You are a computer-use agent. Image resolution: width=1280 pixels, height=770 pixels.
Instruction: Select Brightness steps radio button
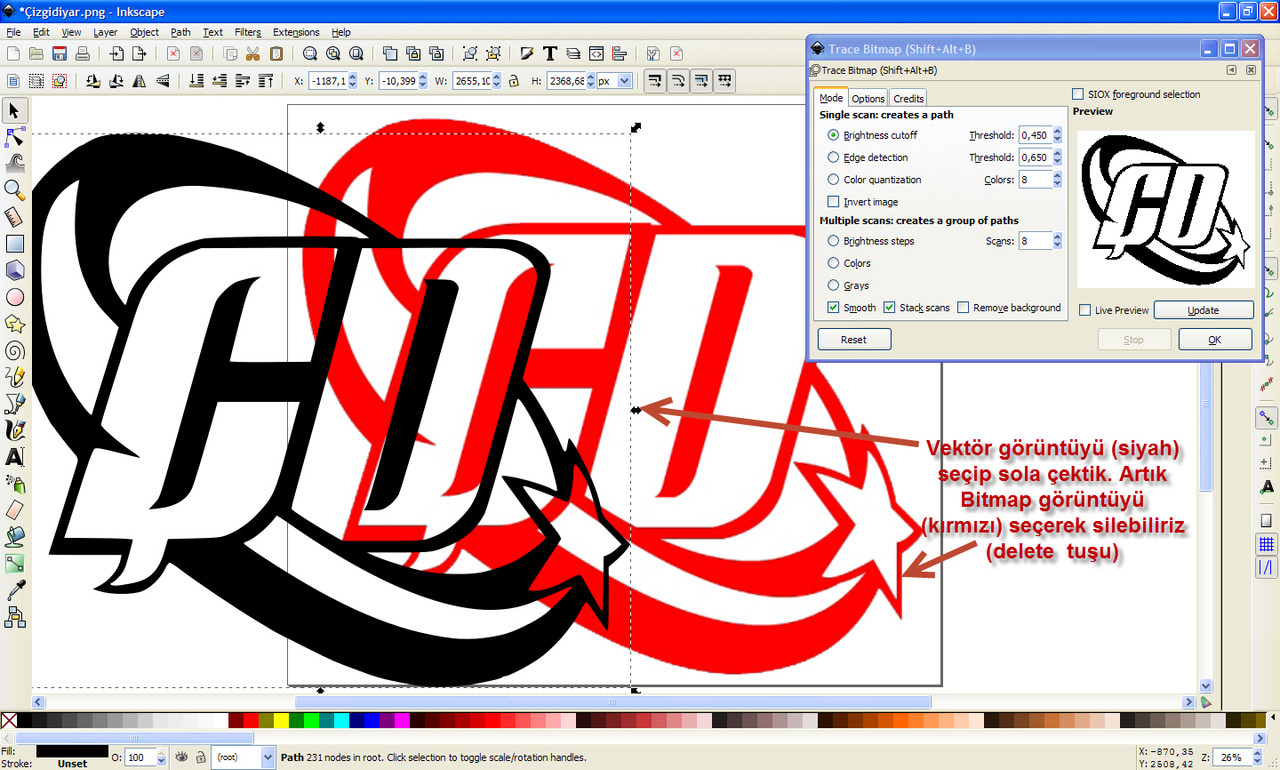coord(834,241)
